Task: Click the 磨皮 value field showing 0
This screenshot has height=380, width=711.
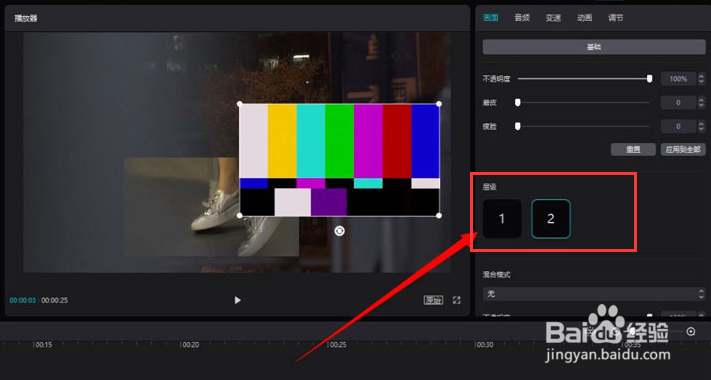Action: (678, 102)
